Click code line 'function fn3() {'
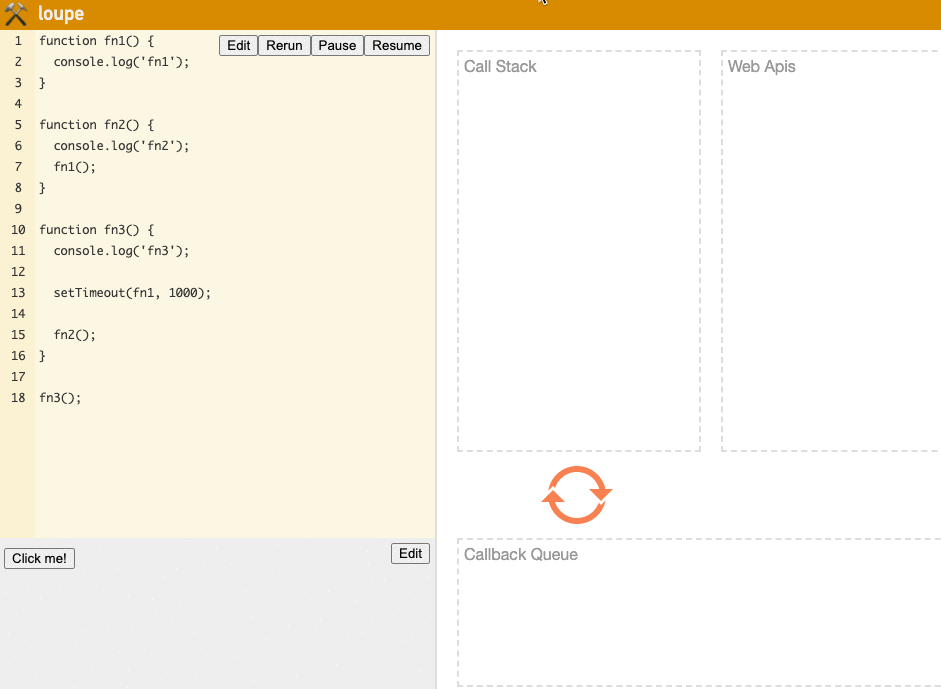Viewport: 941px width, 689px height. 97,230
